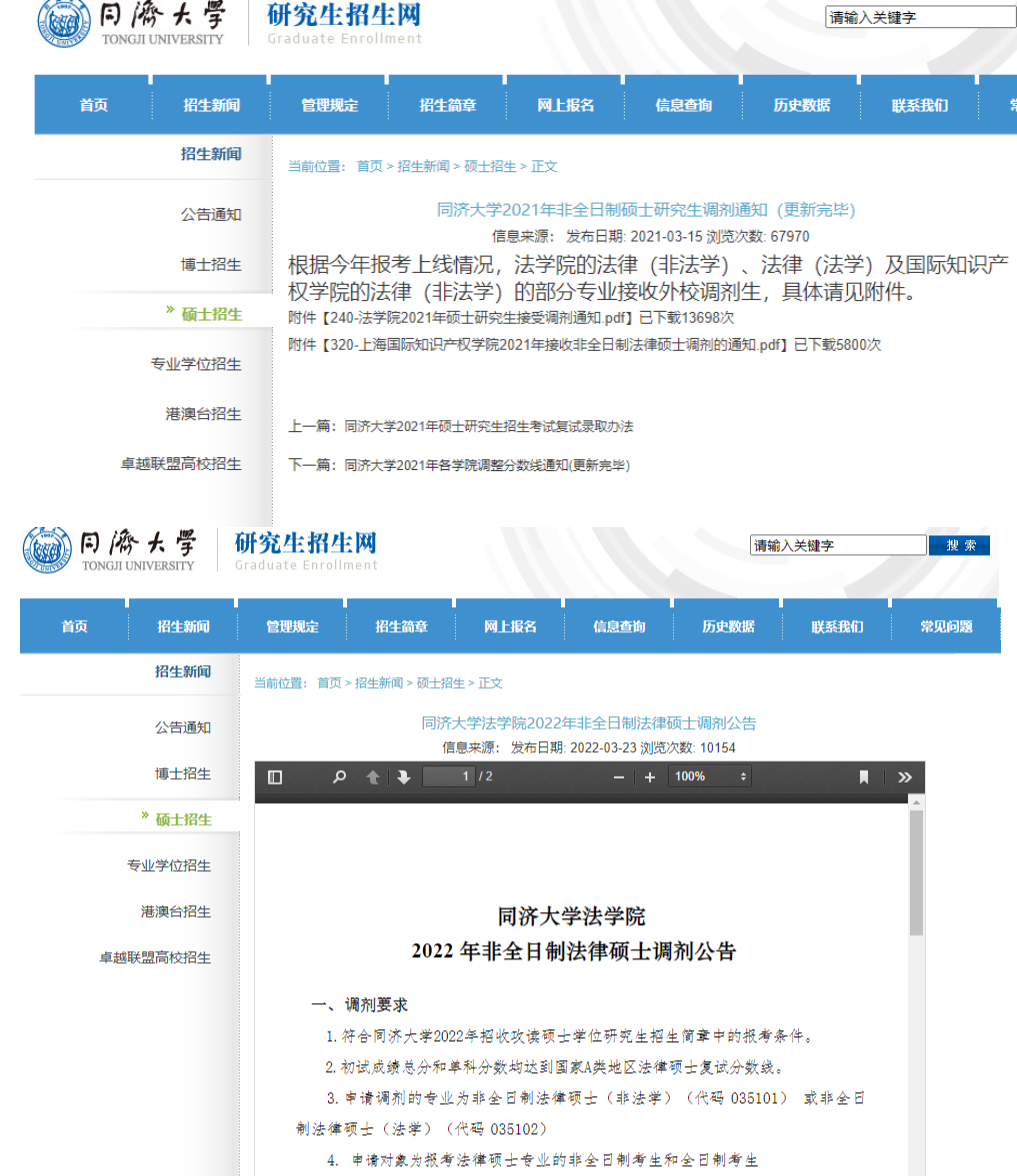Go to next PDF page arrow
The height and width of the screenshot is (1176, 1017).
pyautogui.click(x=404, y=777)
